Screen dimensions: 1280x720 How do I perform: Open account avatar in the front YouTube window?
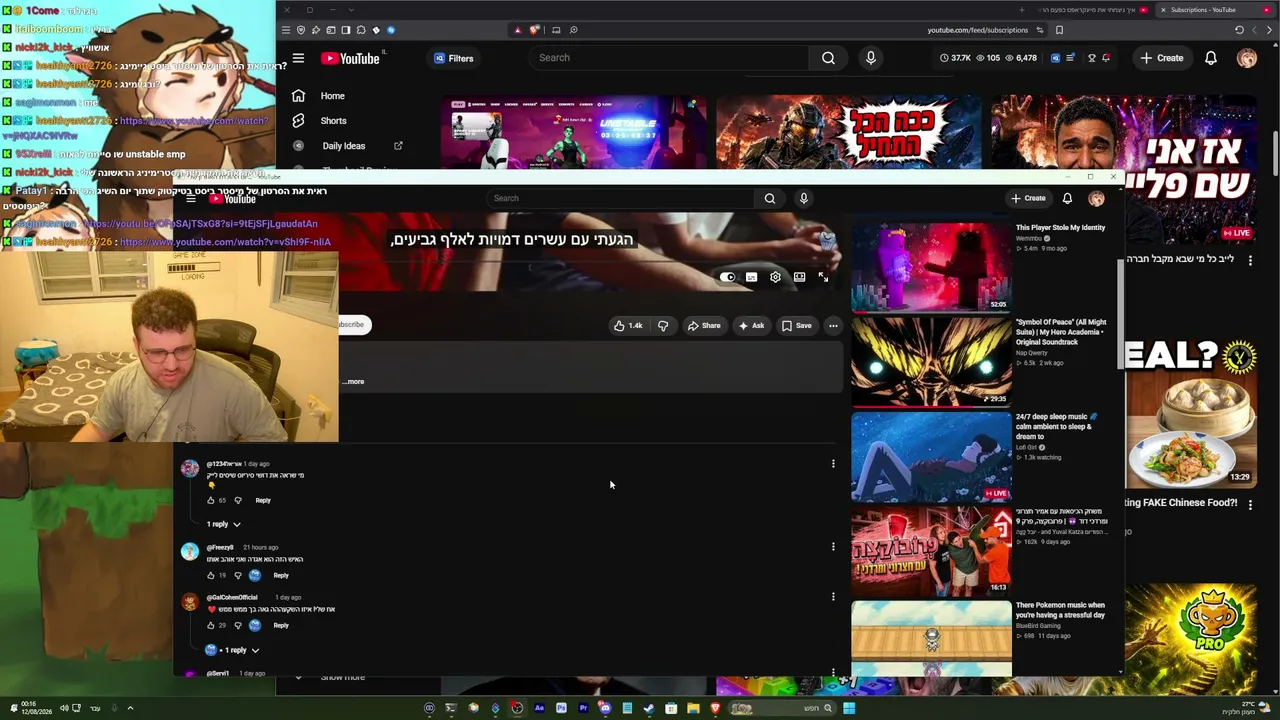(1096, 198)
